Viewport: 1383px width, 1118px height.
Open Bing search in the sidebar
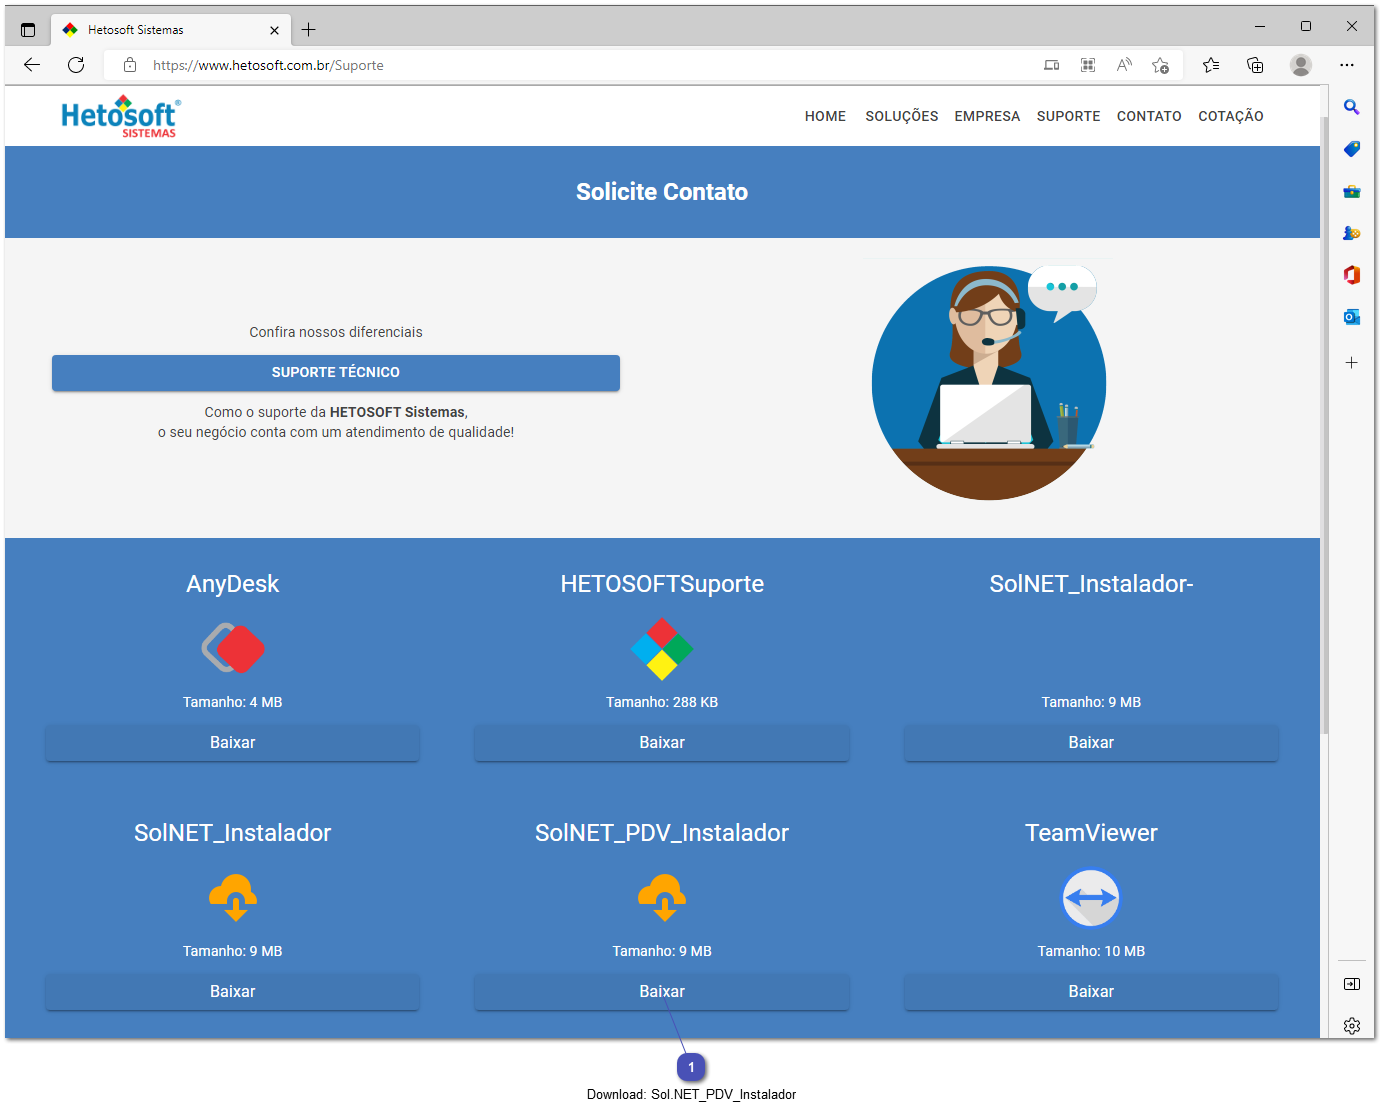click(1351, 107)
